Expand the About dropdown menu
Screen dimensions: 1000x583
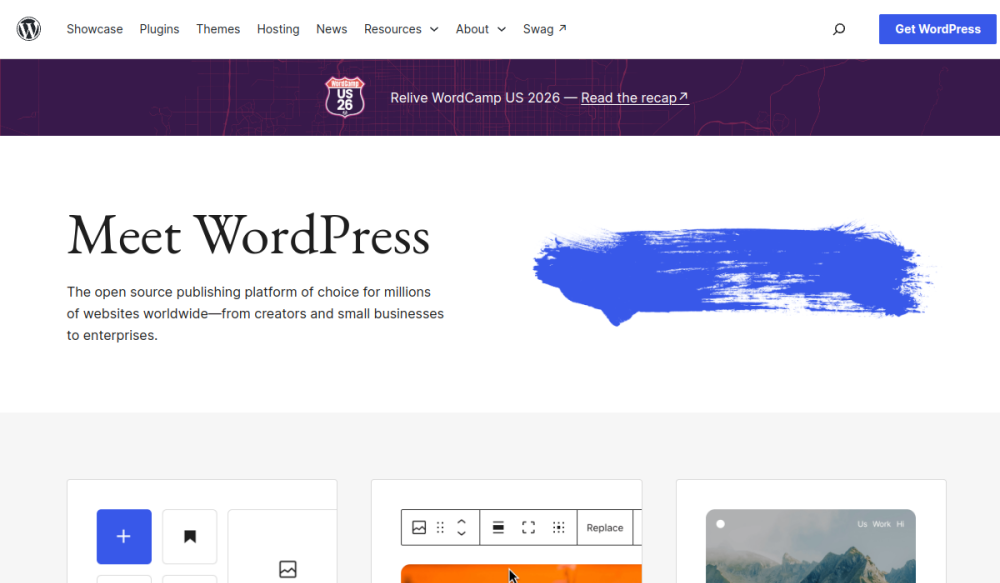point(481,29)
